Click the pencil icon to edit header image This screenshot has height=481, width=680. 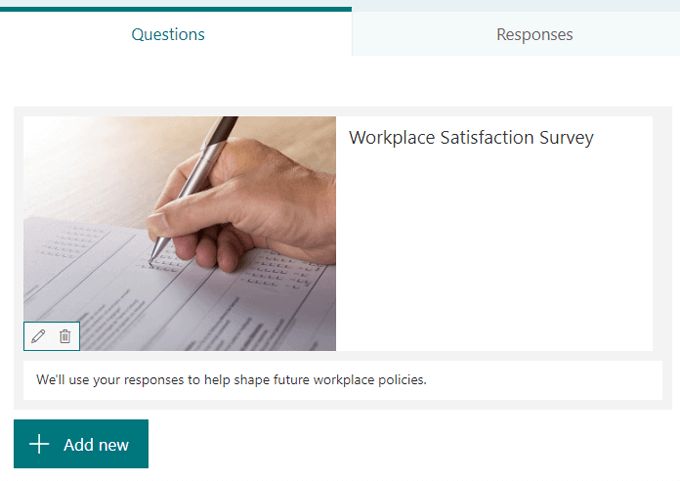38,336
